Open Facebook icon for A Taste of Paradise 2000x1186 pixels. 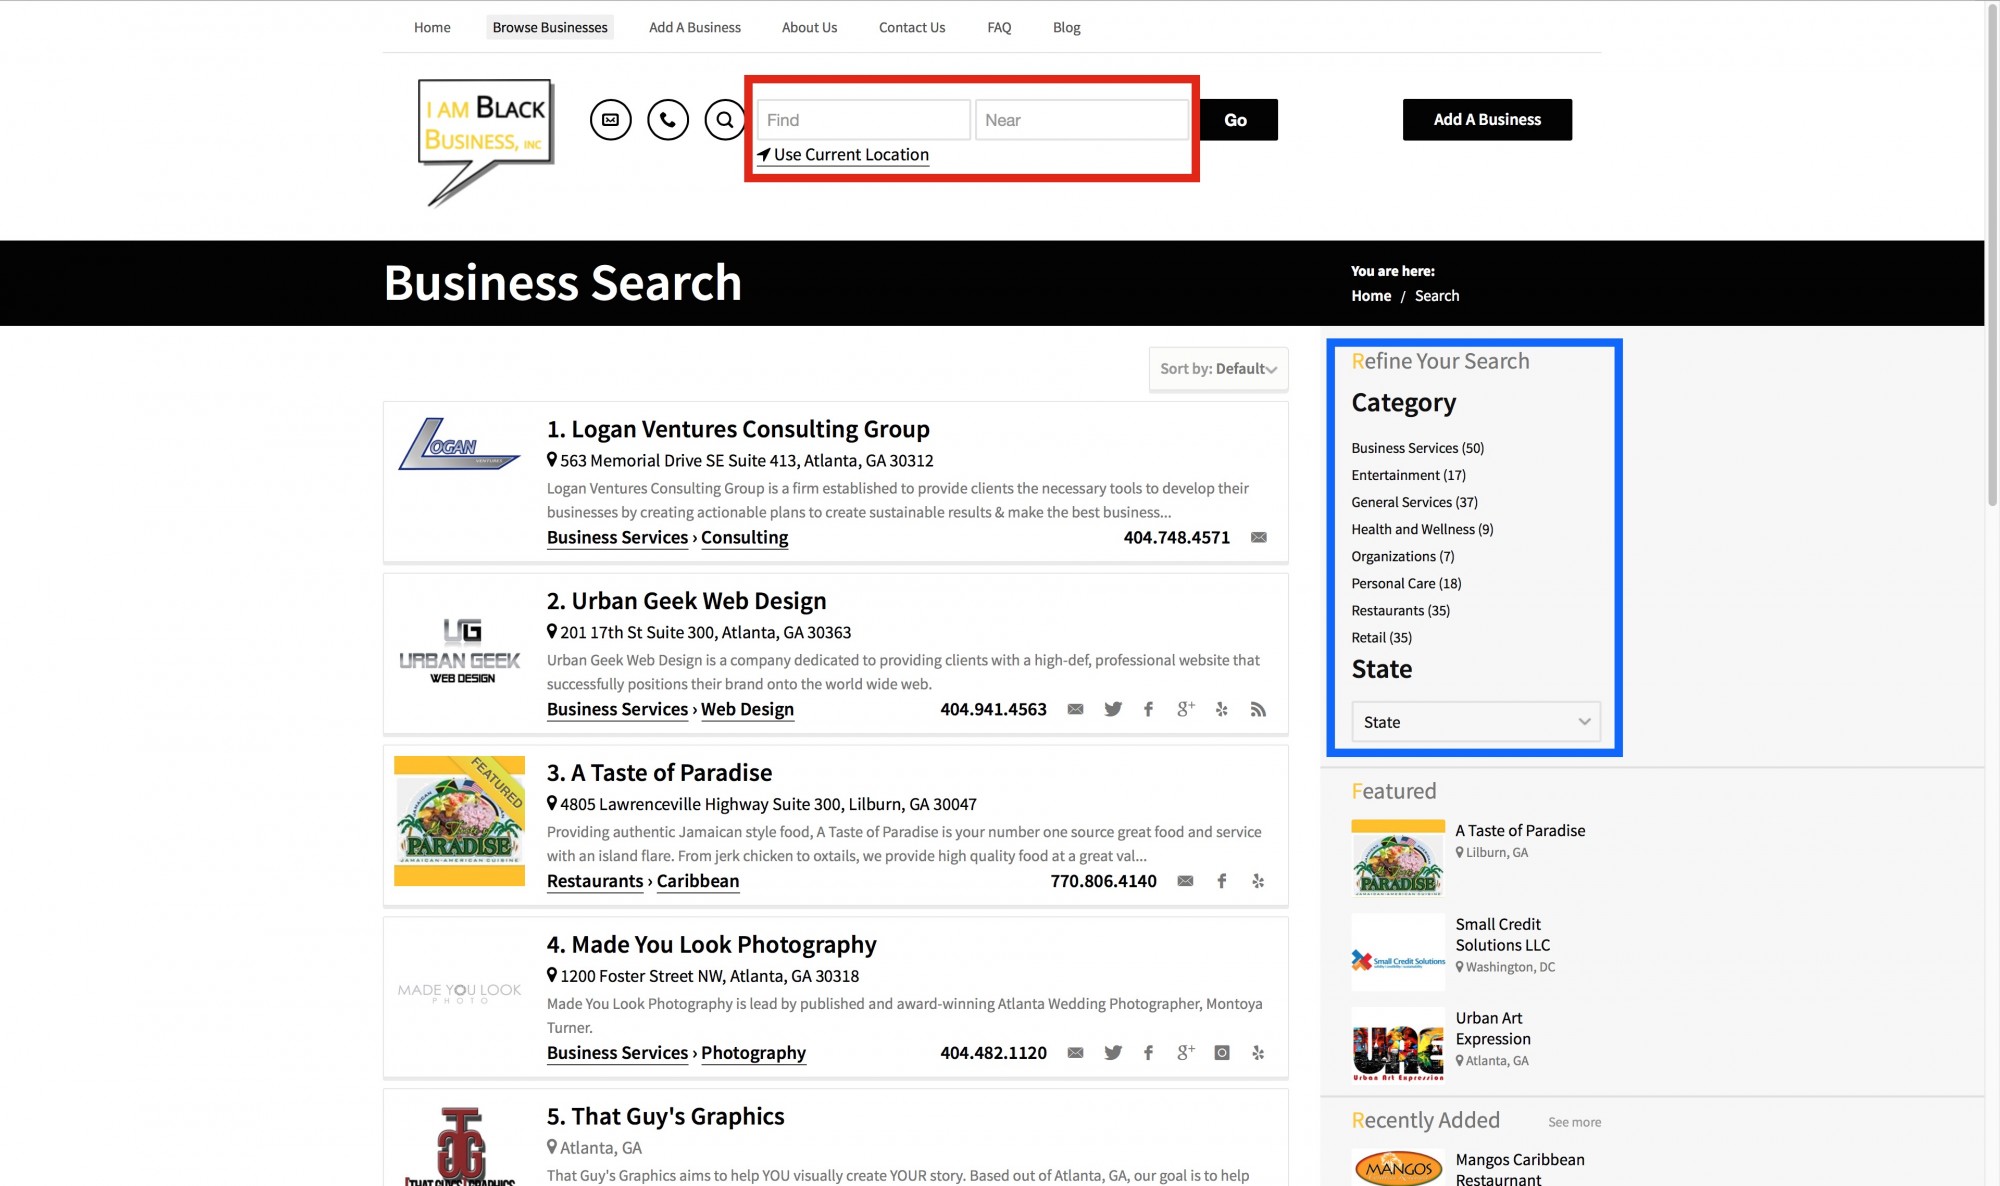[1221, 882]
